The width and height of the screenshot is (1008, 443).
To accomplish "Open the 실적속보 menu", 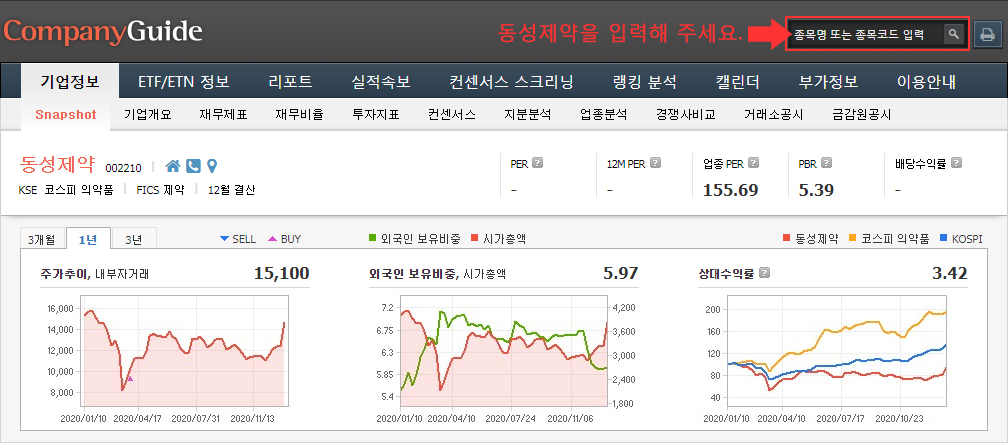I will pyautogui.click(x=381, y=82).
